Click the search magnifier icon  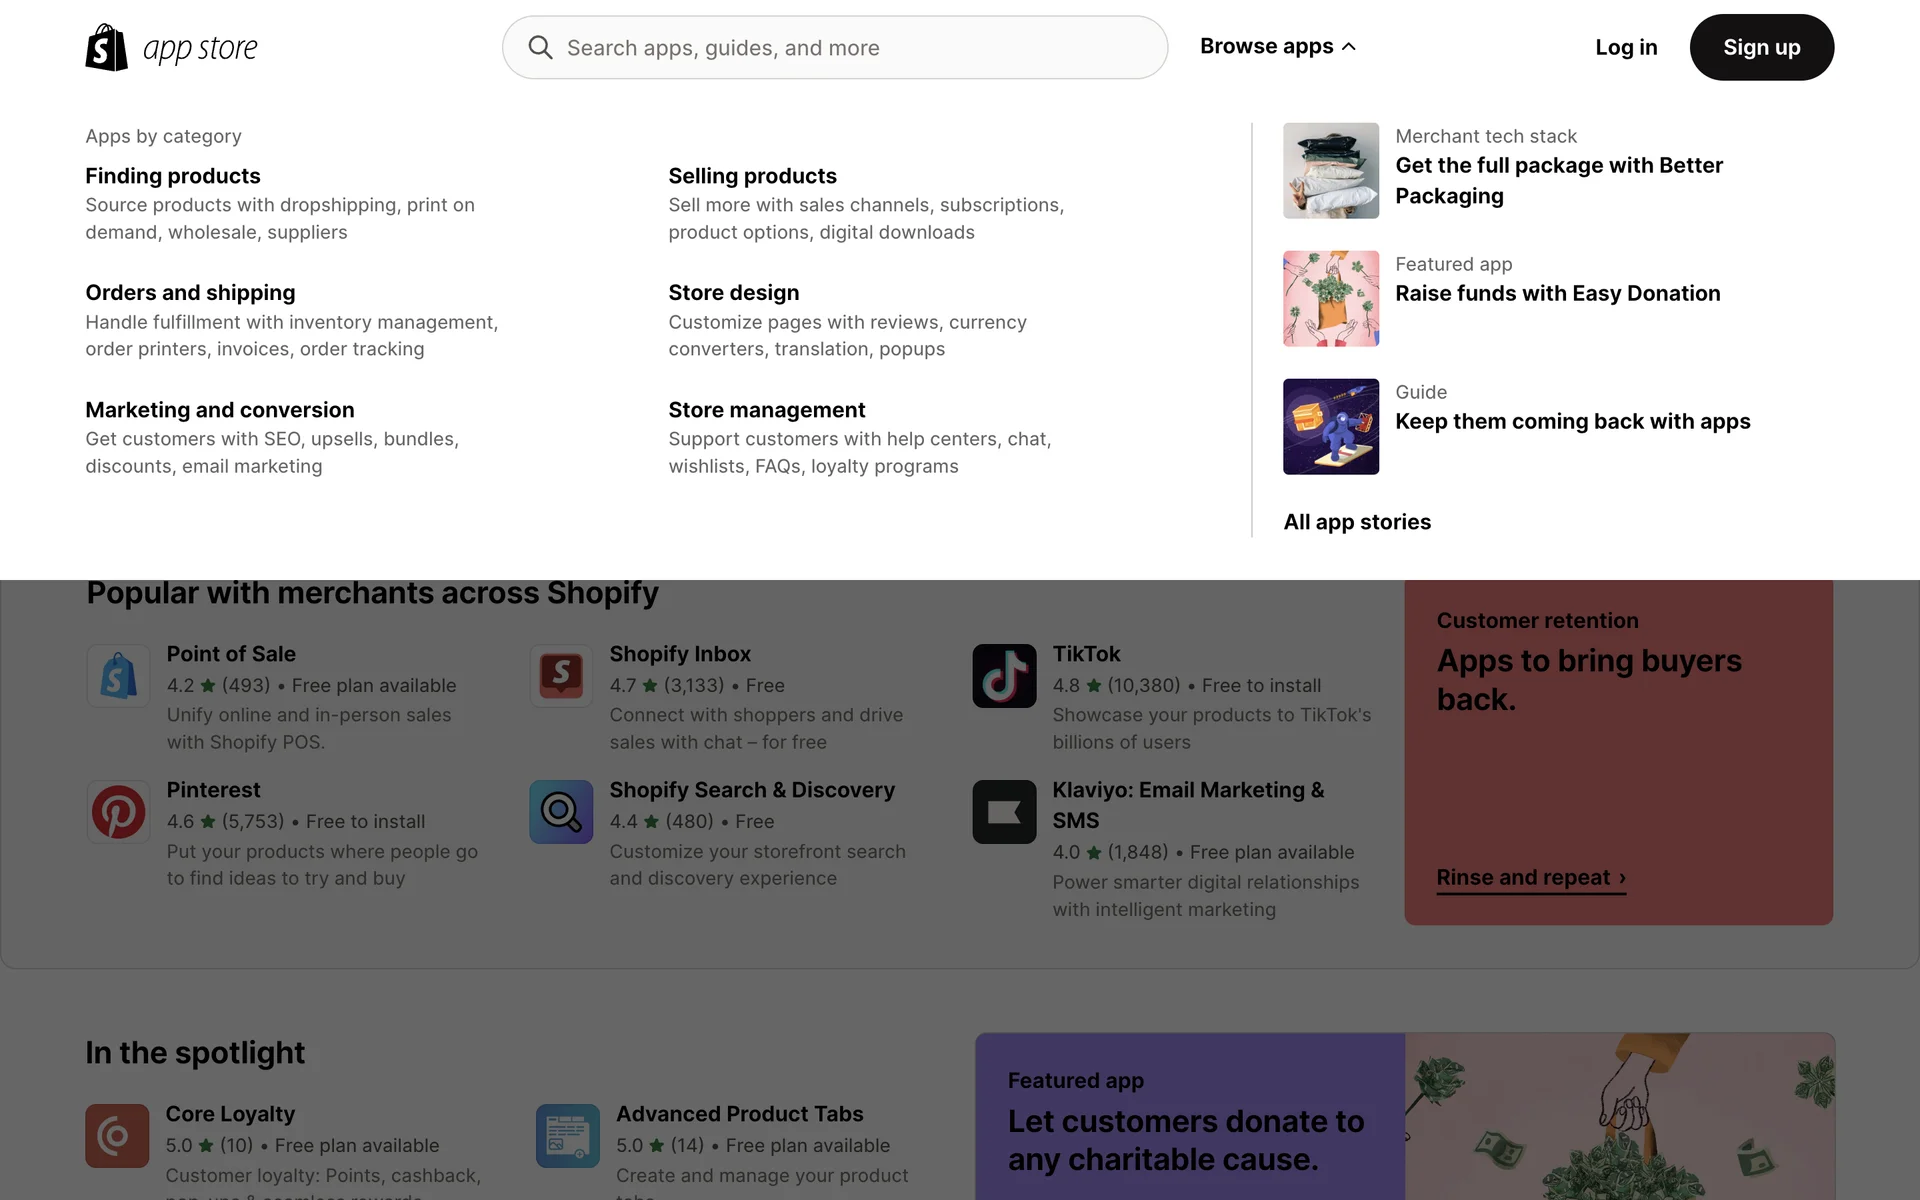click(x=540, y=47)
